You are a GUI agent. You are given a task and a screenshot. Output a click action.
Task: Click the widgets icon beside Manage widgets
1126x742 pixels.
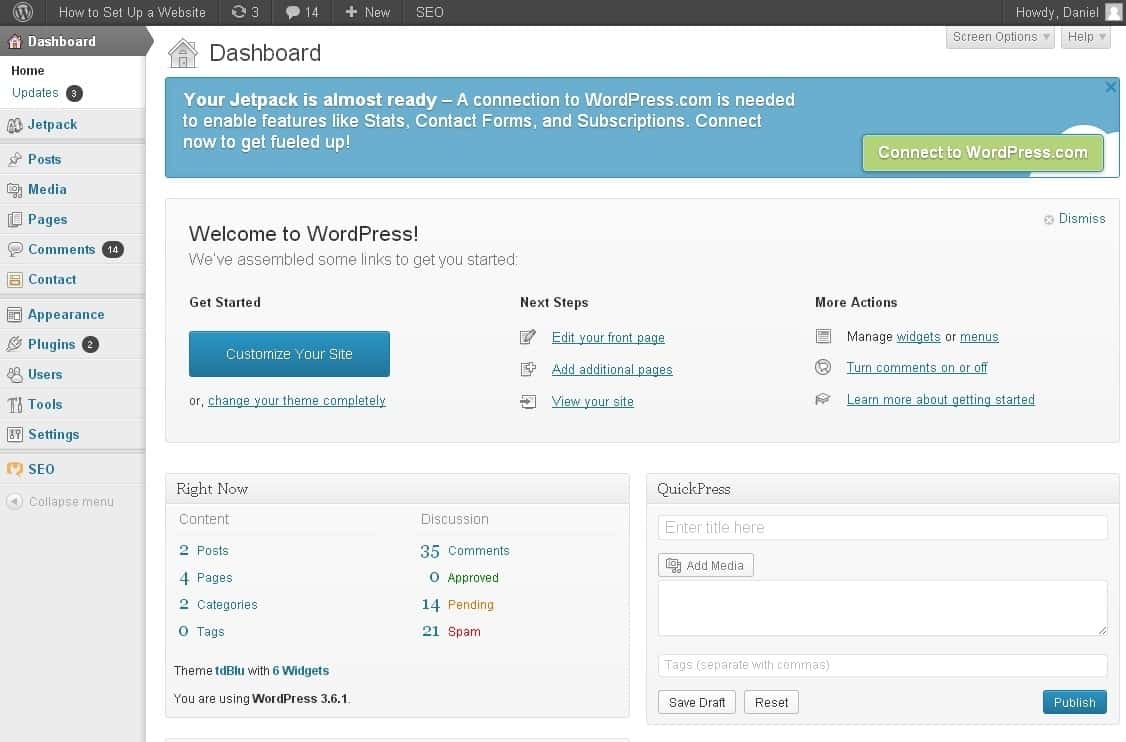[823, 336]
